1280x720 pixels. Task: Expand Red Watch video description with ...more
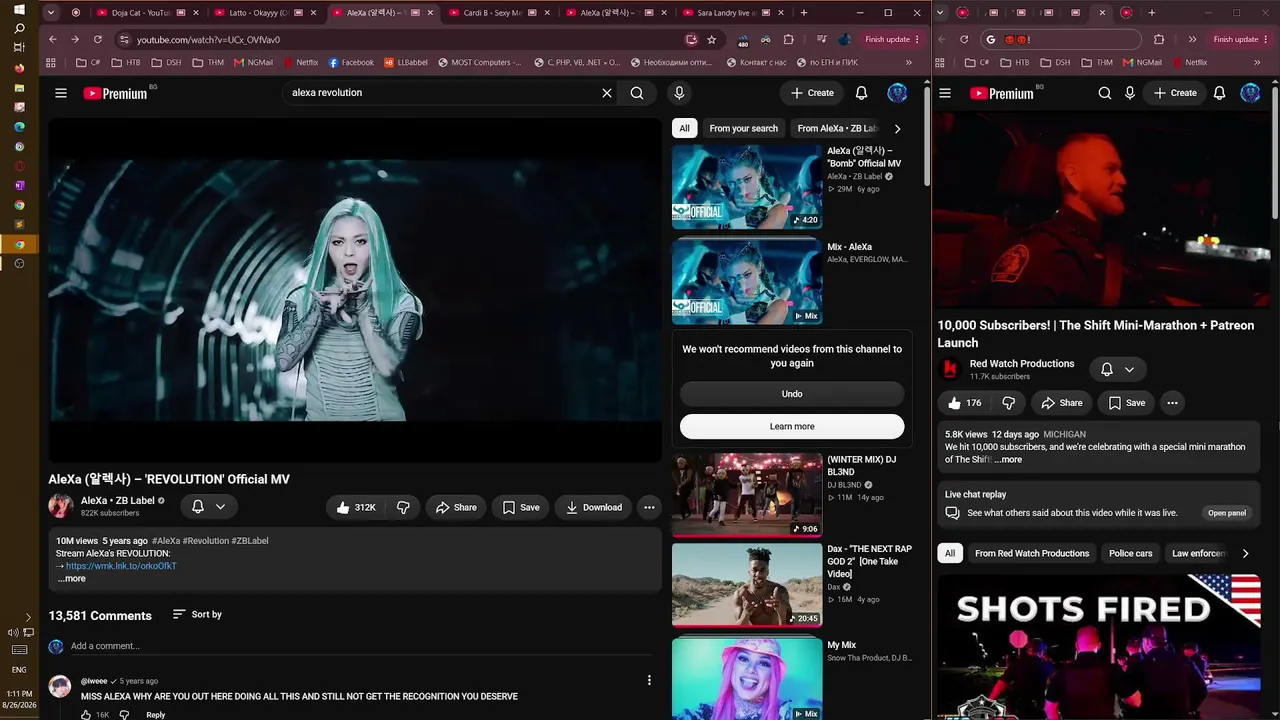(x=1008, y=460)
